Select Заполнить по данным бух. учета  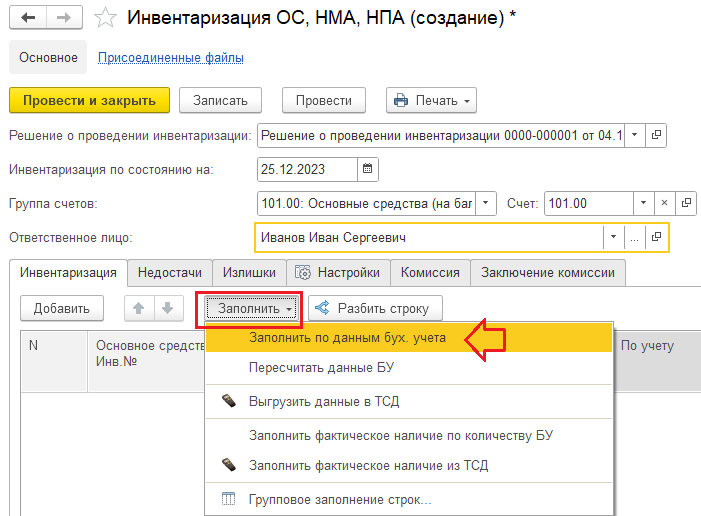click(409, 338)
